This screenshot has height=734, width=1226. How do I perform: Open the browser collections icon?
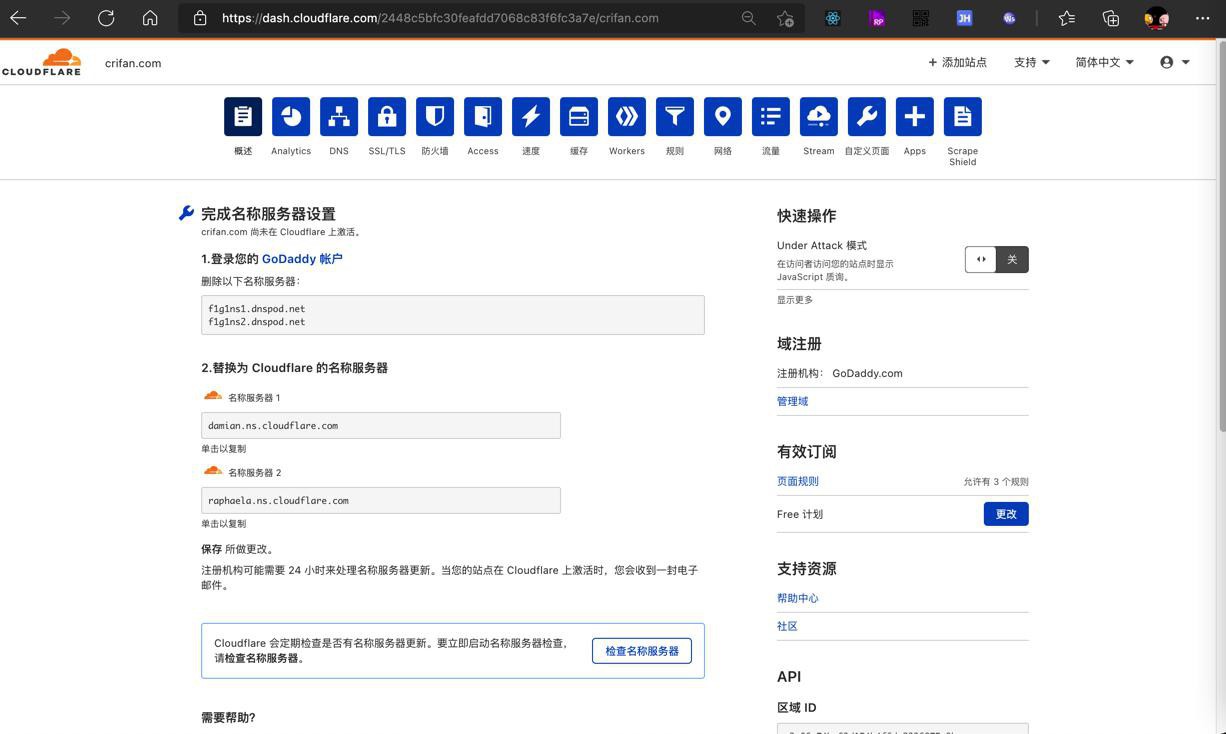point(1111,18)
